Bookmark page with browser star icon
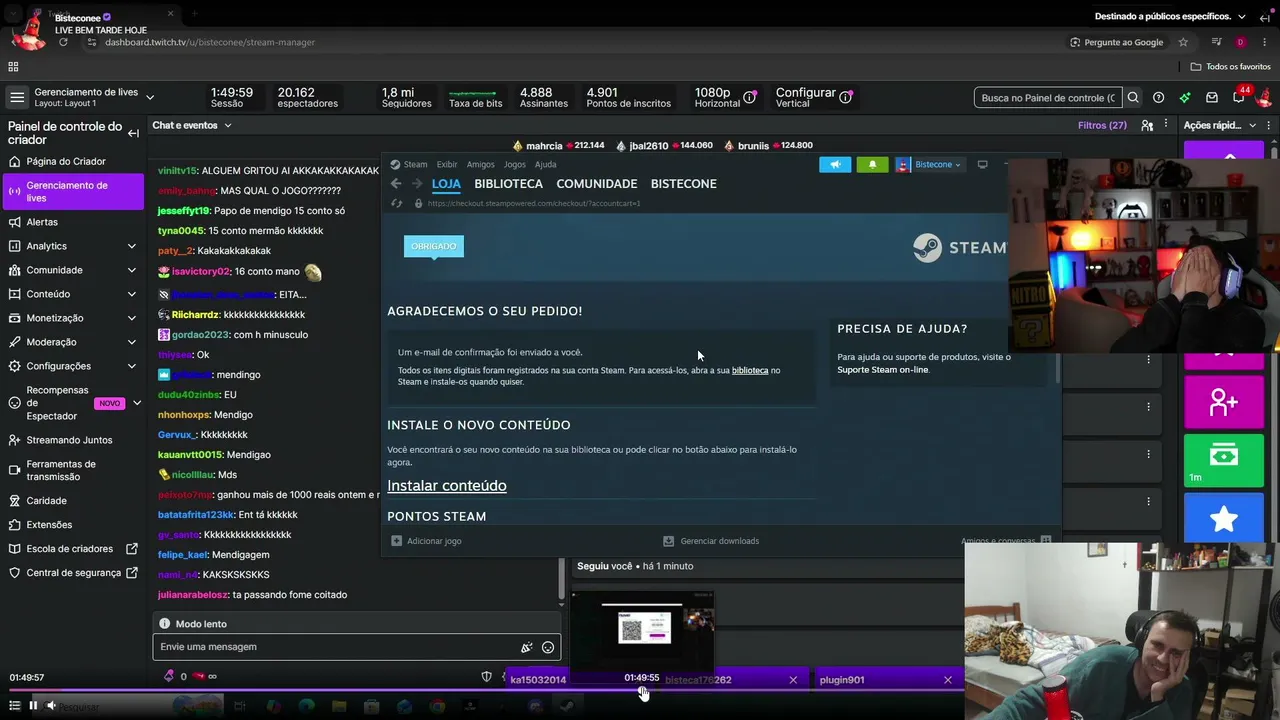 1183,42
